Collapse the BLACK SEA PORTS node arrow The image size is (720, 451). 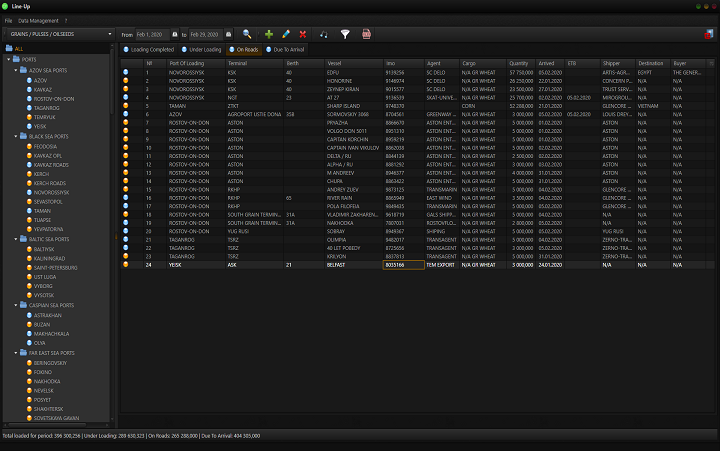(x=16, y=136)
